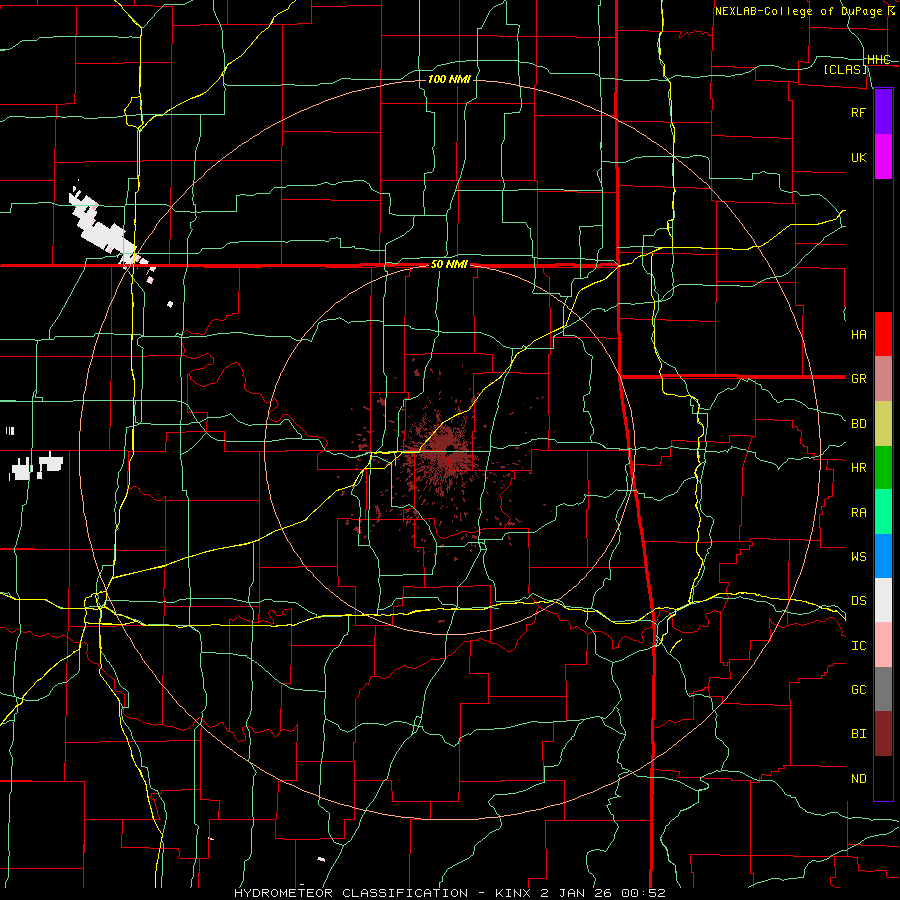900x900 pixels.
Task: Click the 100 NMI range ring label
Action: click(449, 79)
